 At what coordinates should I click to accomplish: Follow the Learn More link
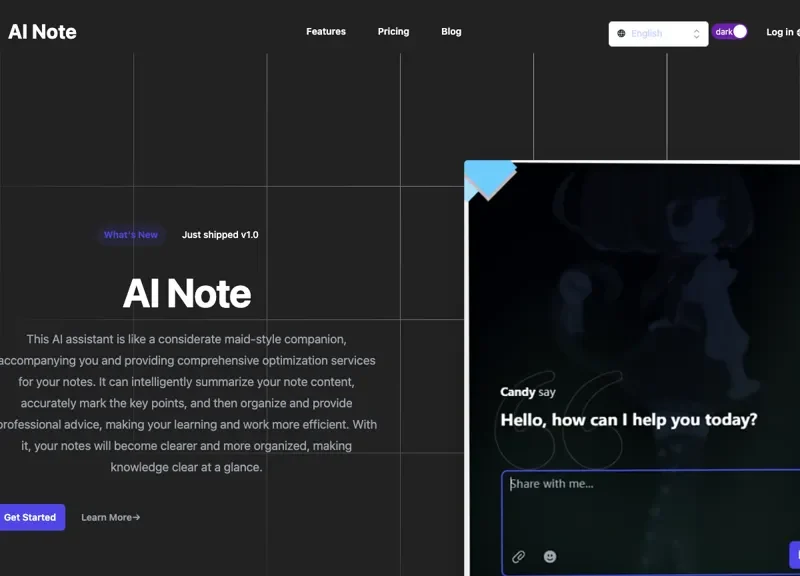point(109,517)
